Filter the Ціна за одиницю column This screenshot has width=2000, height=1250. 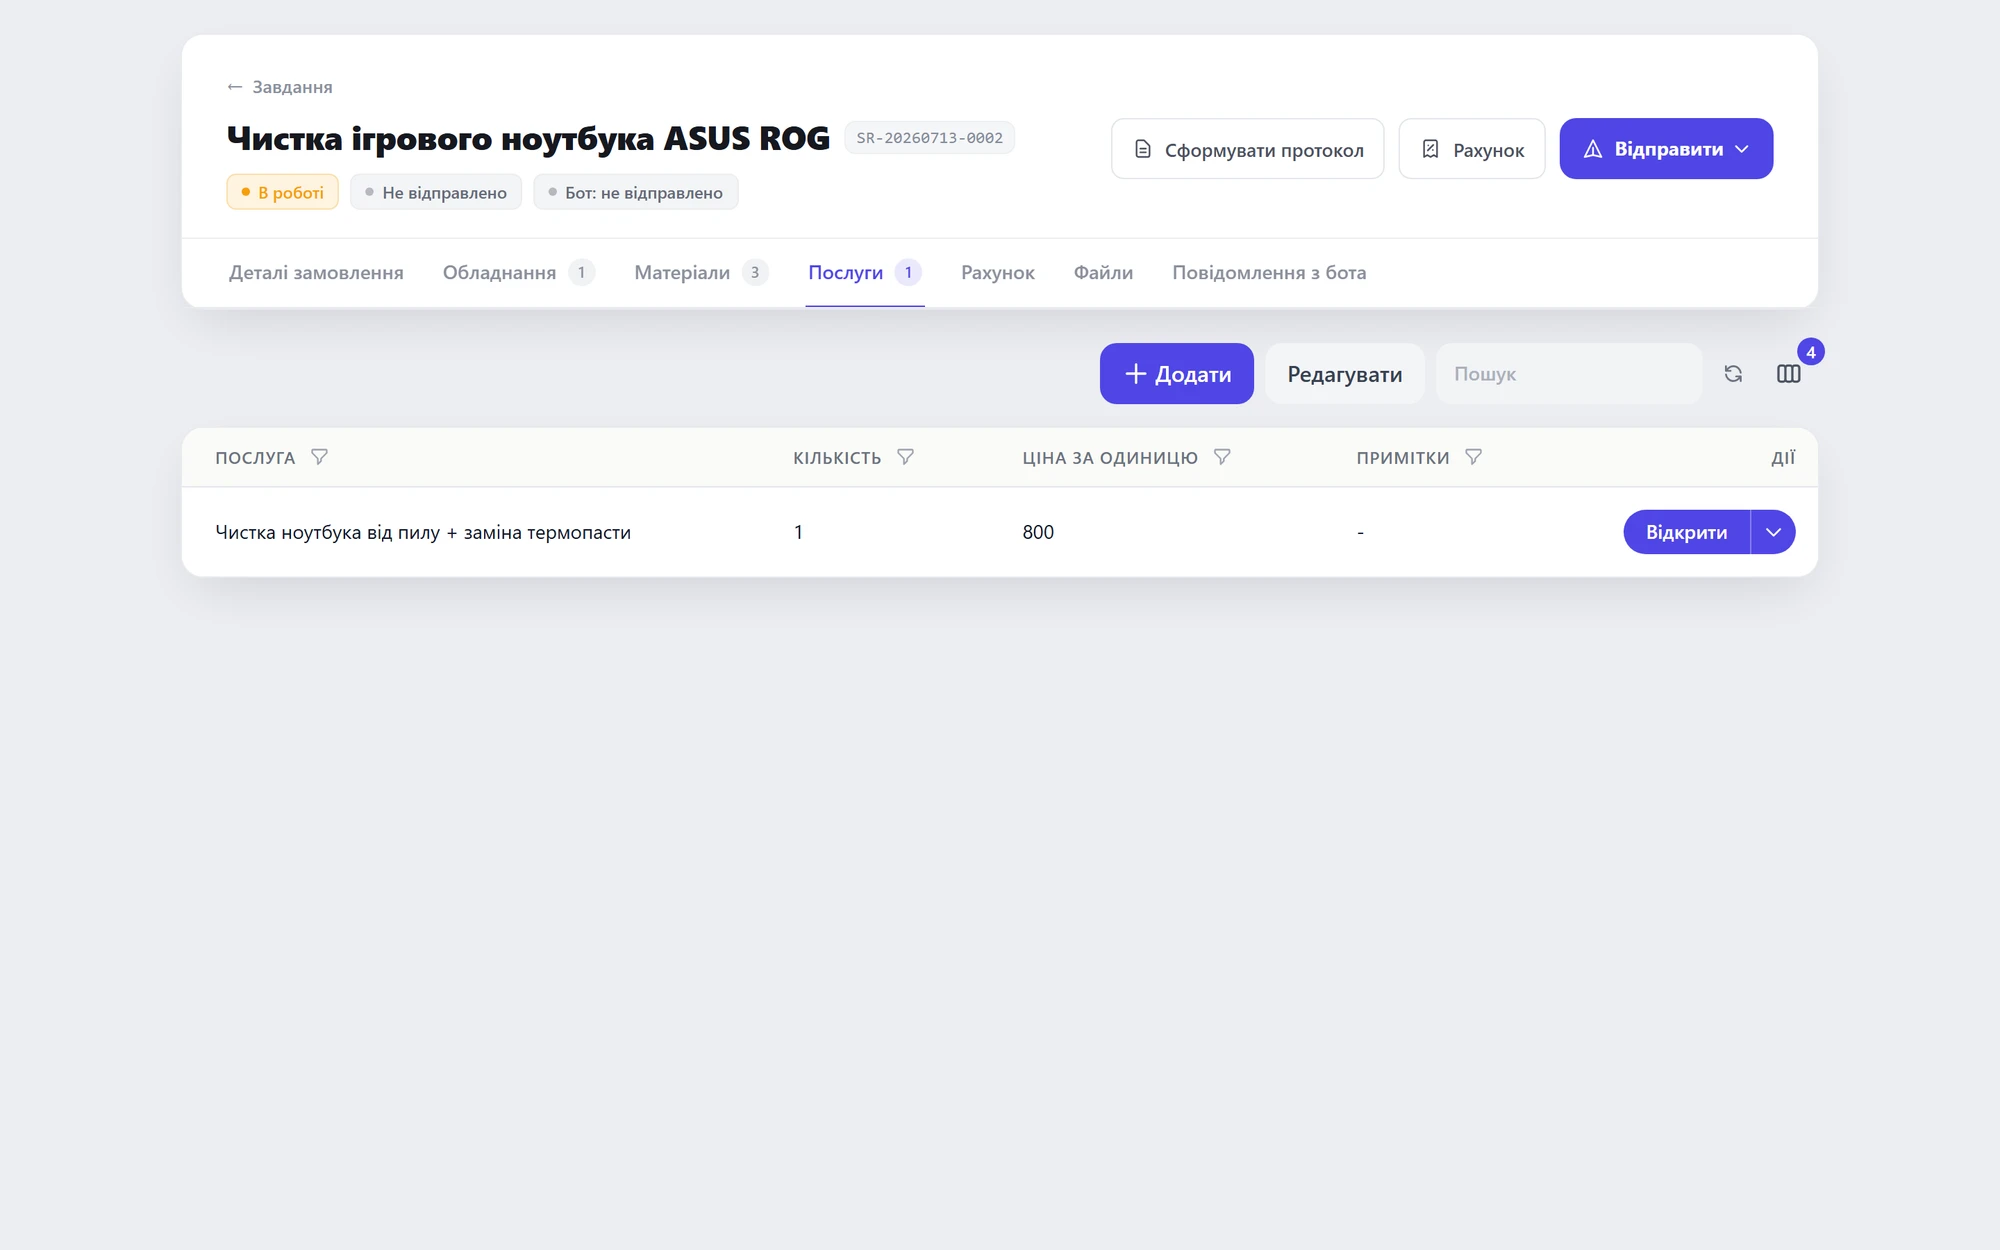pyautogui.click(x=1222, y=457)
